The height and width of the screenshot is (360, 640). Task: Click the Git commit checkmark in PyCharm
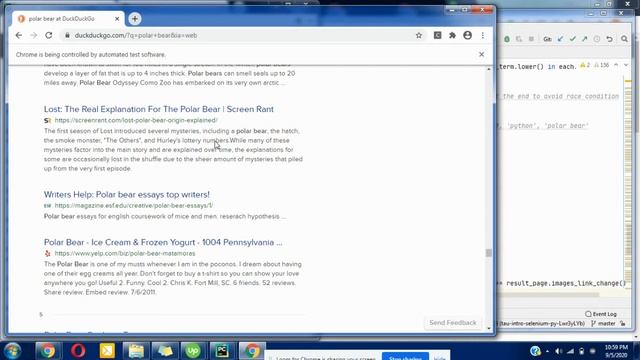coord(573,39)
